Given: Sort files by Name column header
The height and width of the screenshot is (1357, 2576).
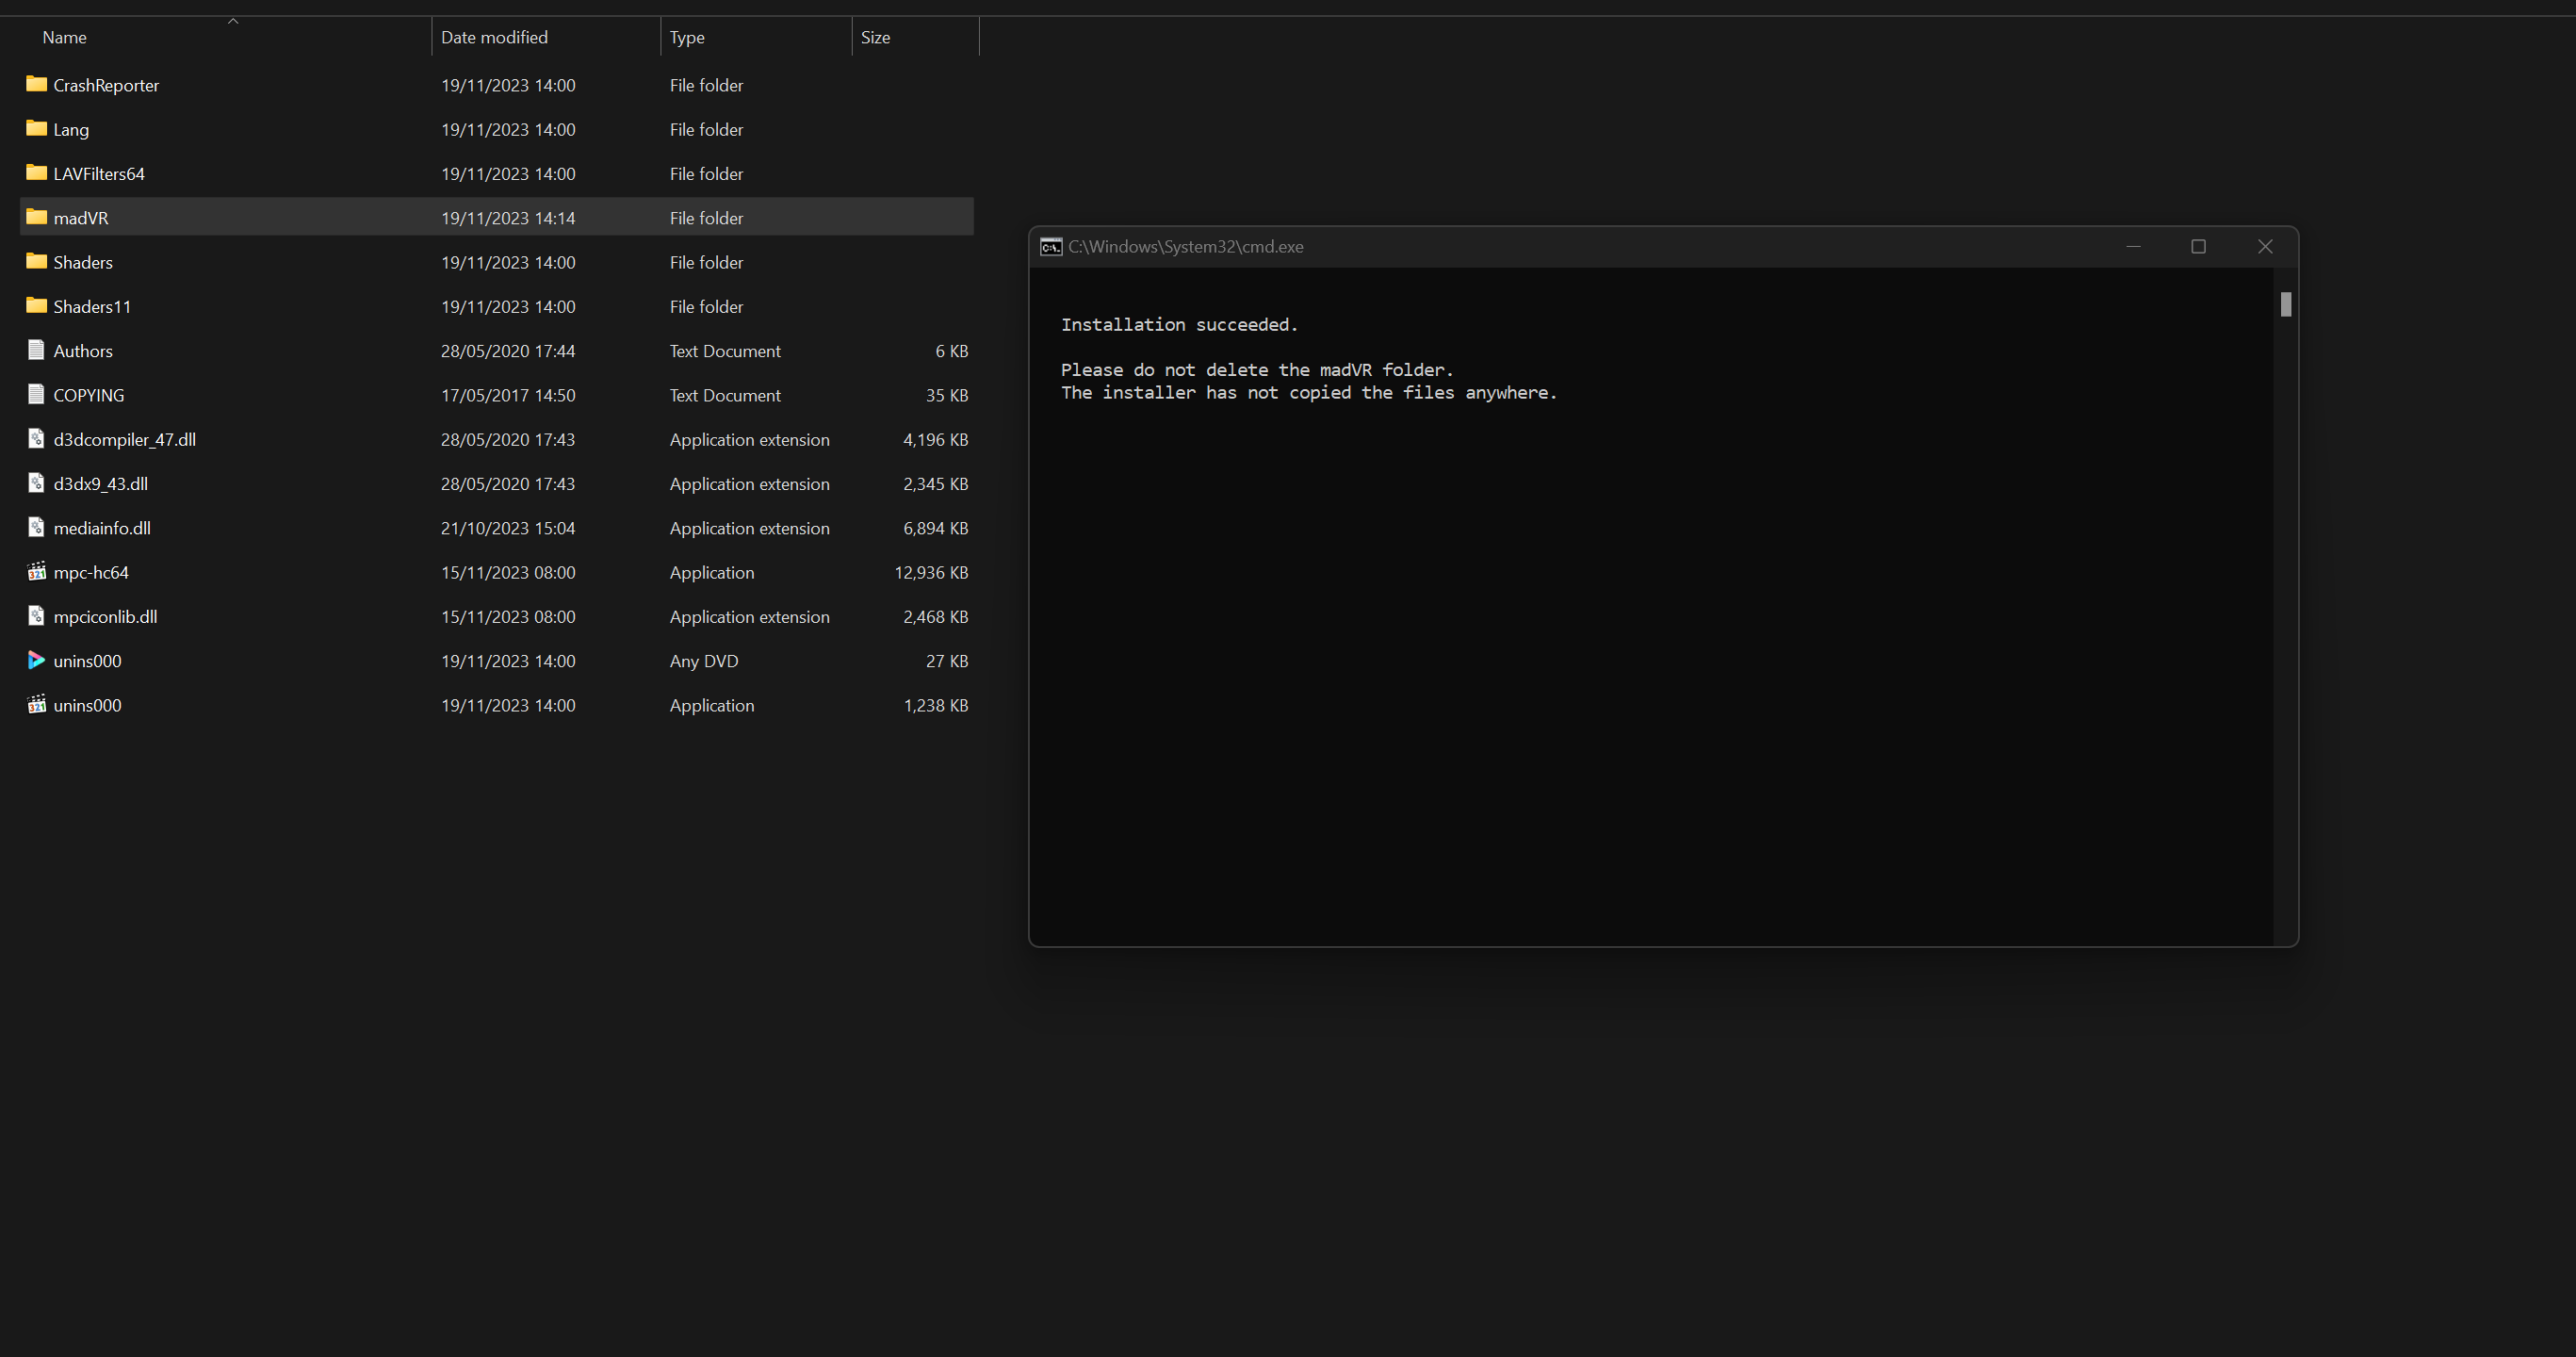Looking at the screenshot, I should click(x=65, y=37).
